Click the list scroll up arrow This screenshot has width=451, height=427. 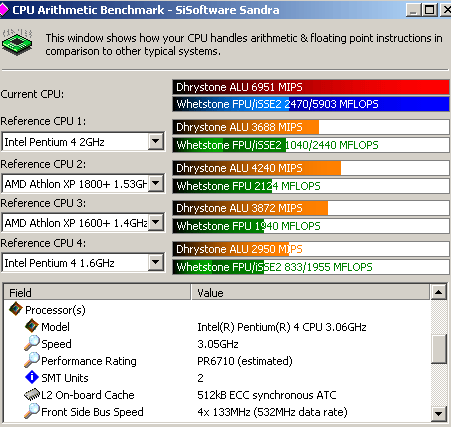pos(439,292)
